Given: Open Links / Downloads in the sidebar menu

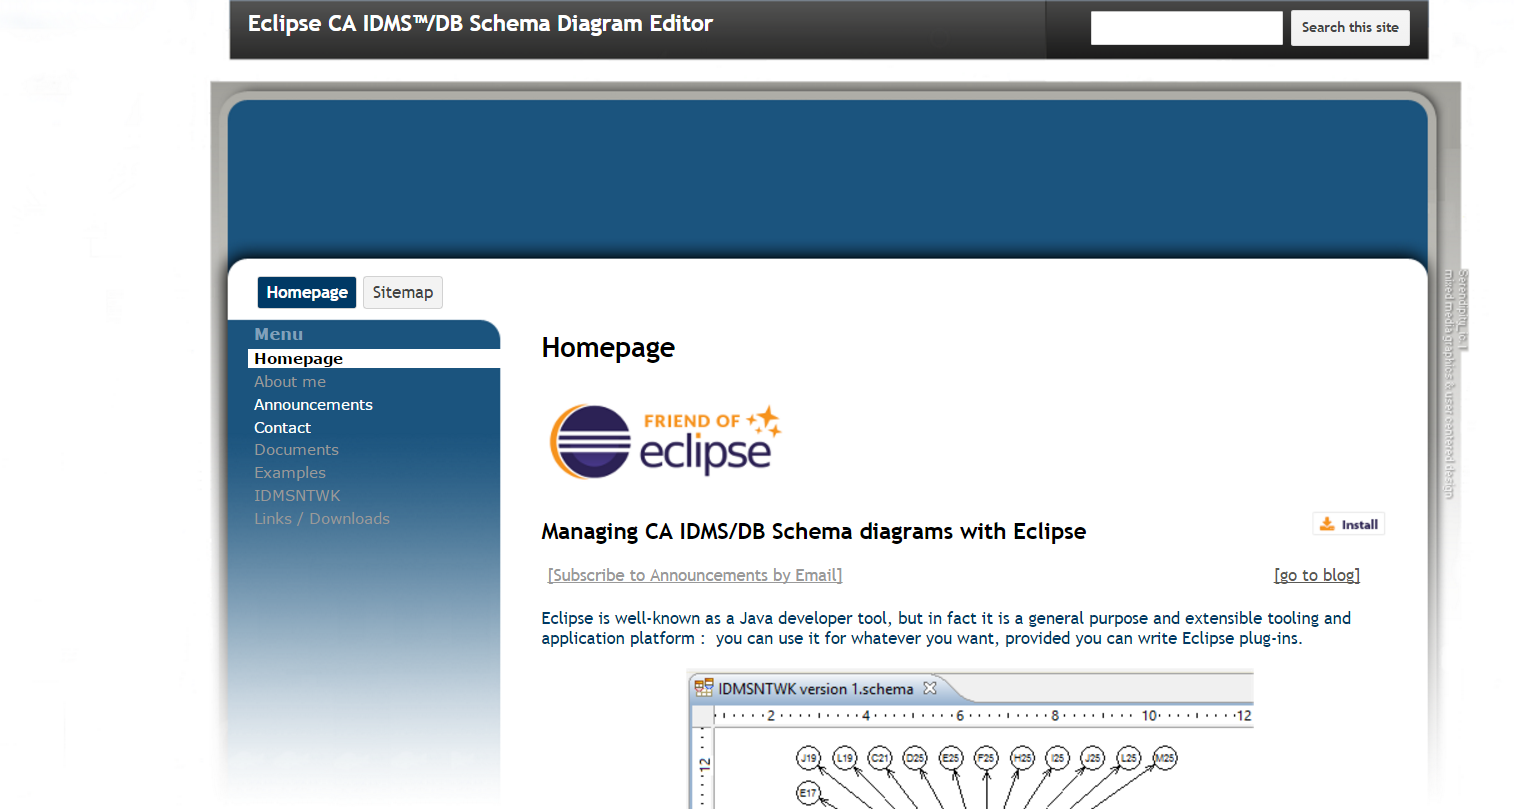Looking at the screenshot, I should pyautogui.click(x=322, y=519).
